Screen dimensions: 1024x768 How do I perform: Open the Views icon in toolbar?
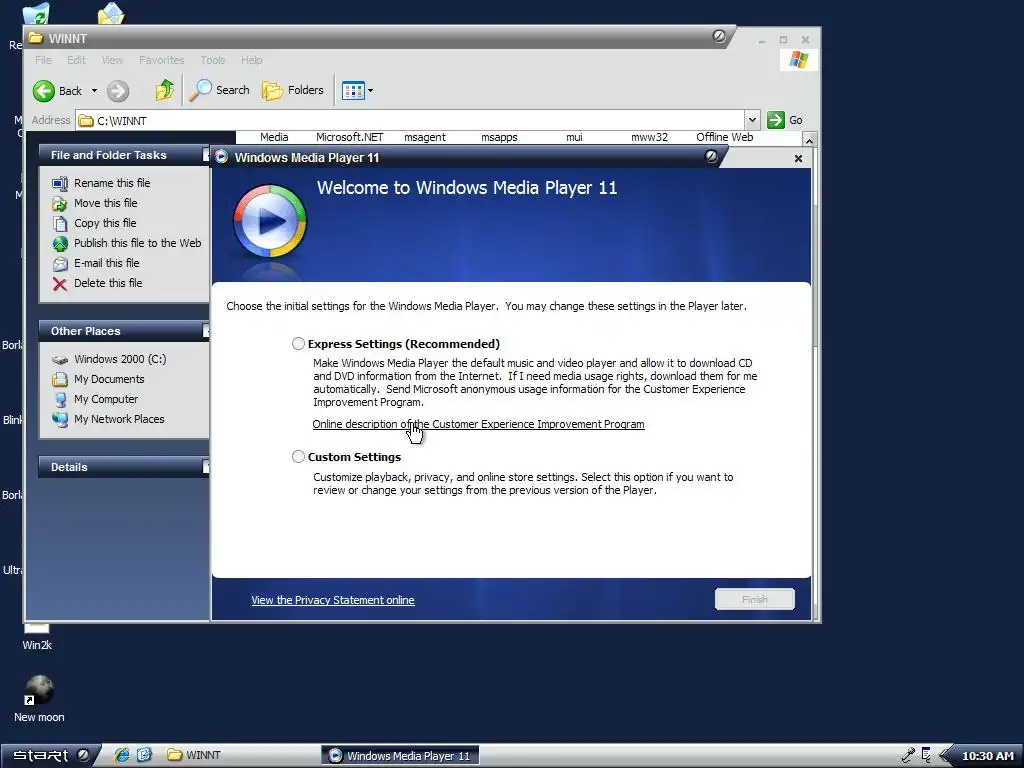(353, 91)
